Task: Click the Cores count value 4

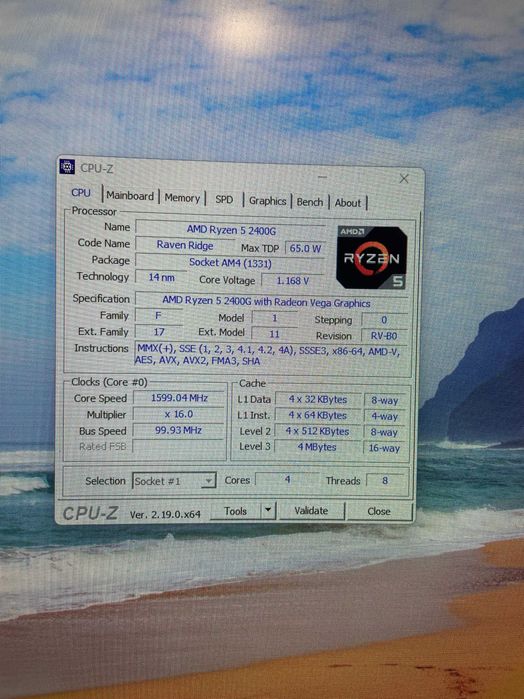Action: pyautogui.click(x=287, y=480)
